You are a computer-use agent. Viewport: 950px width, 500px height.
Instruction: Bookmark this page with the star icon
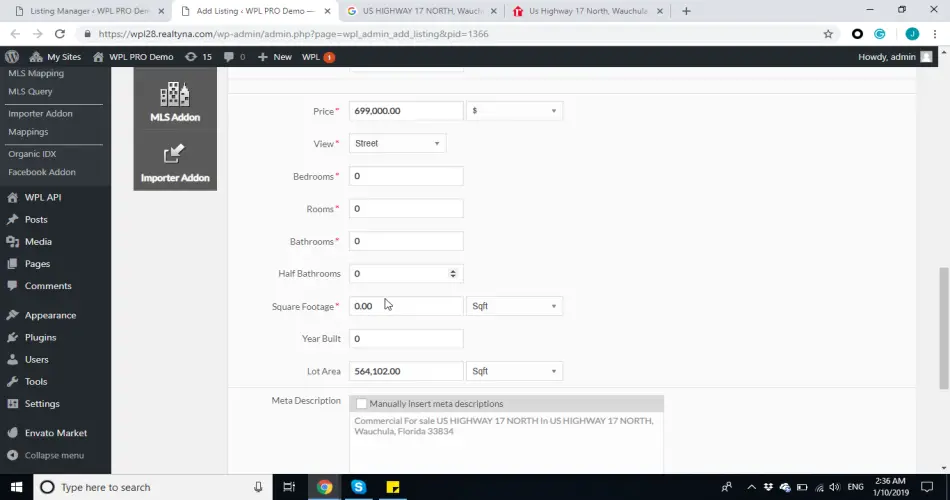(828, 34)
